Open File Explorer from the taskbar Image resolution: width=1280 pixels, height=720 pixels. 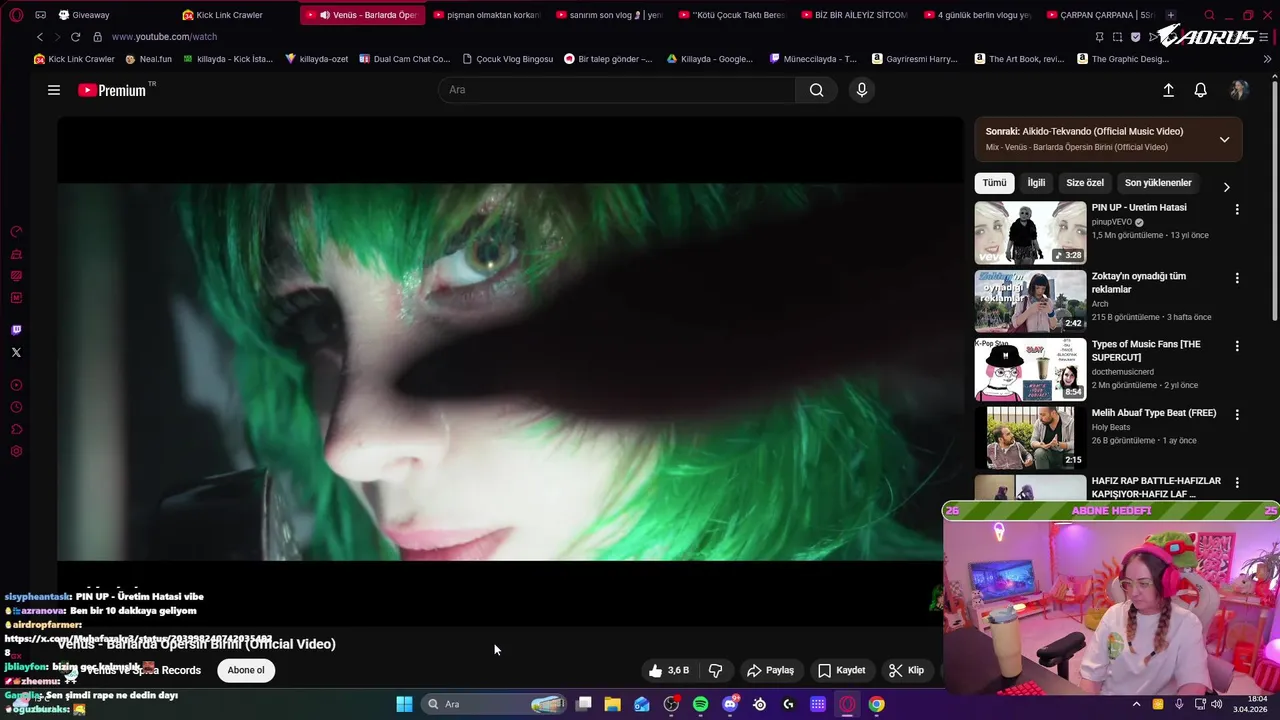click(613, 704)
